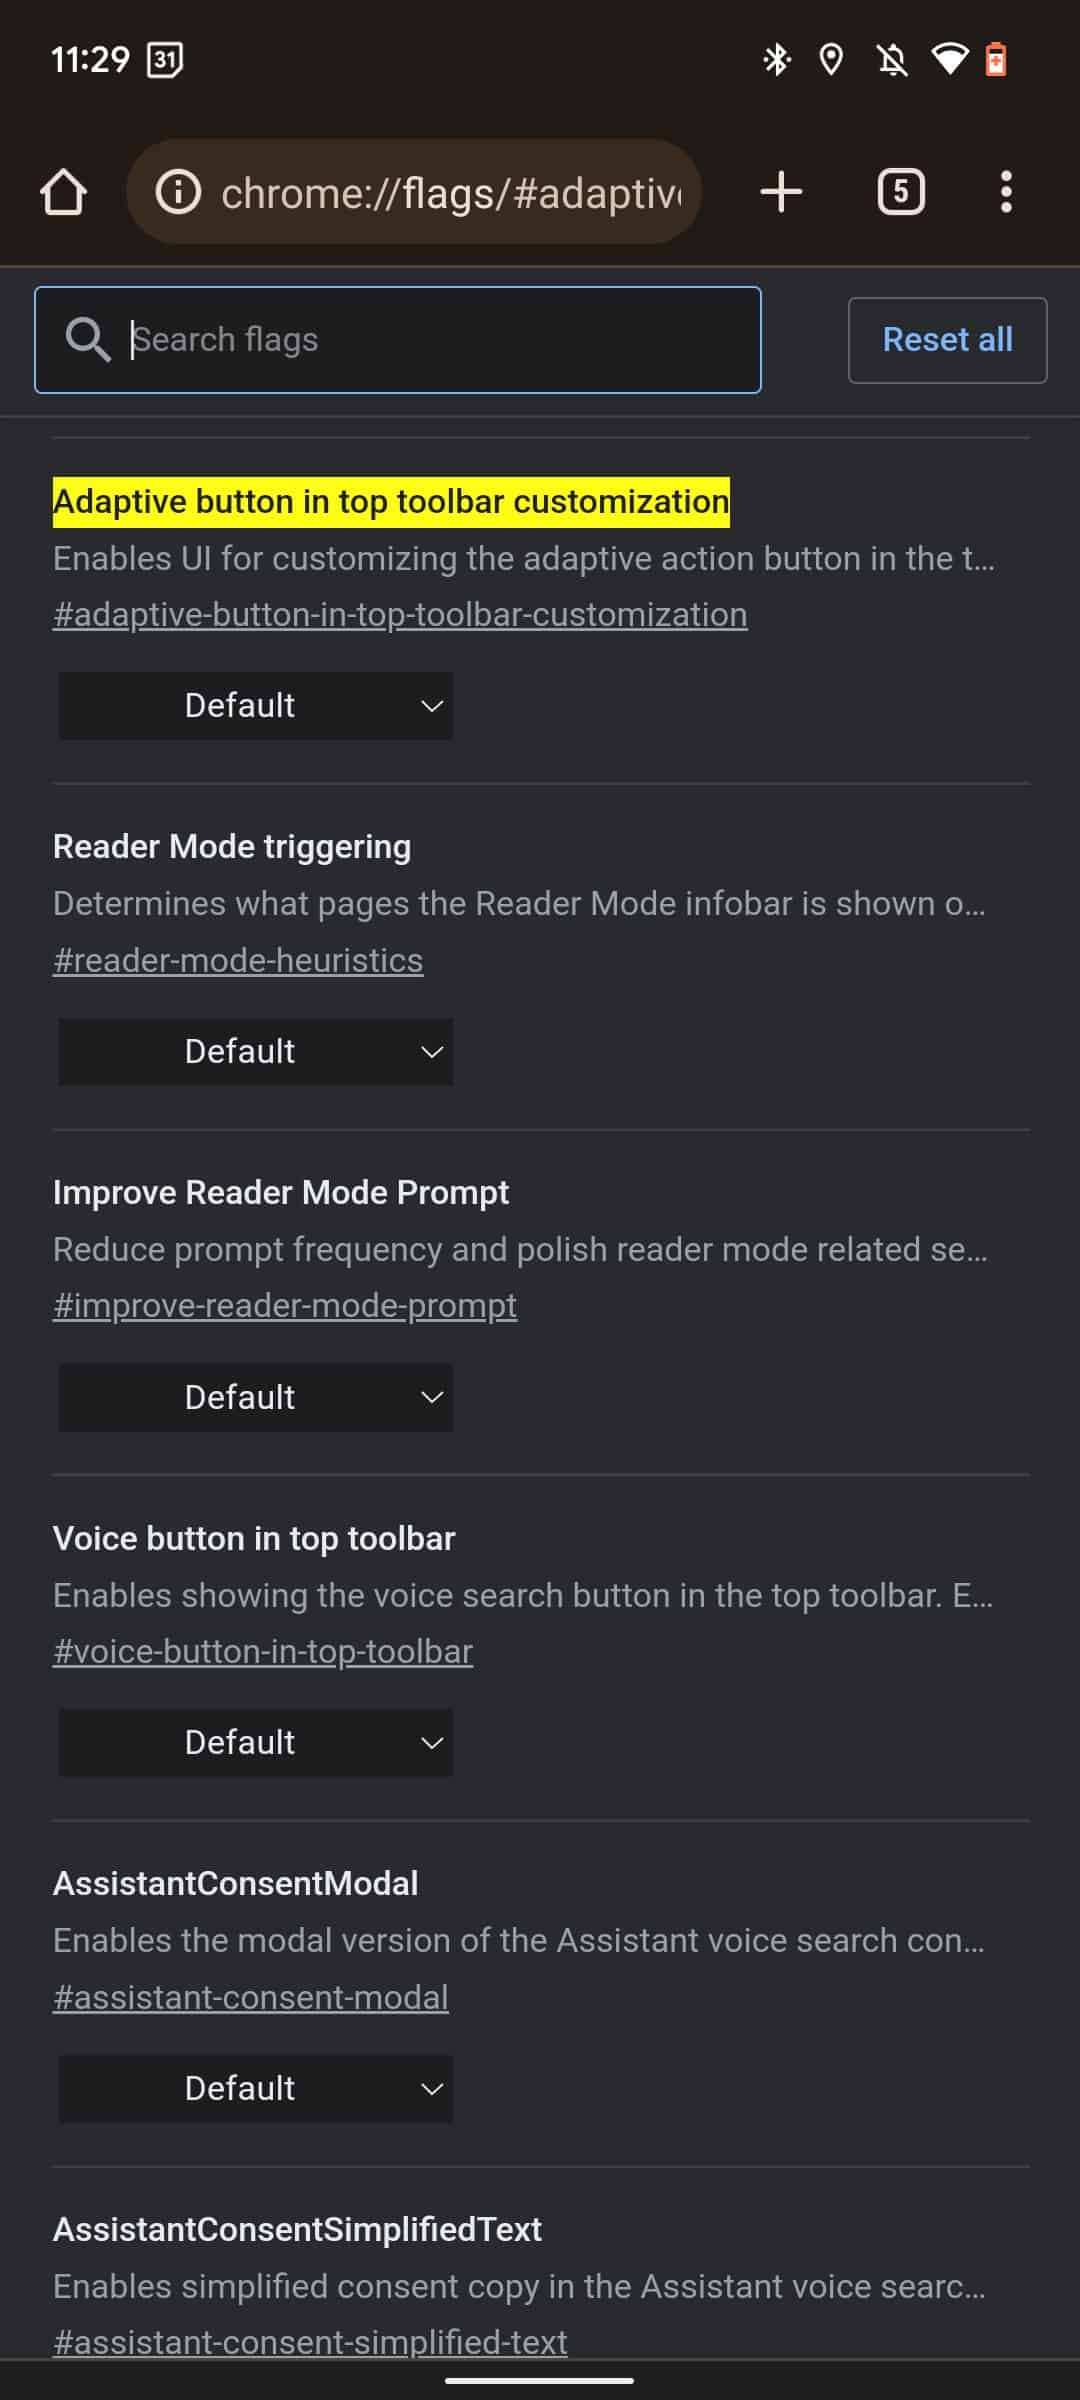Viewport: 1080px width, 2400px height.
Task: Tap the Chrome home icon
Action: 64,192
